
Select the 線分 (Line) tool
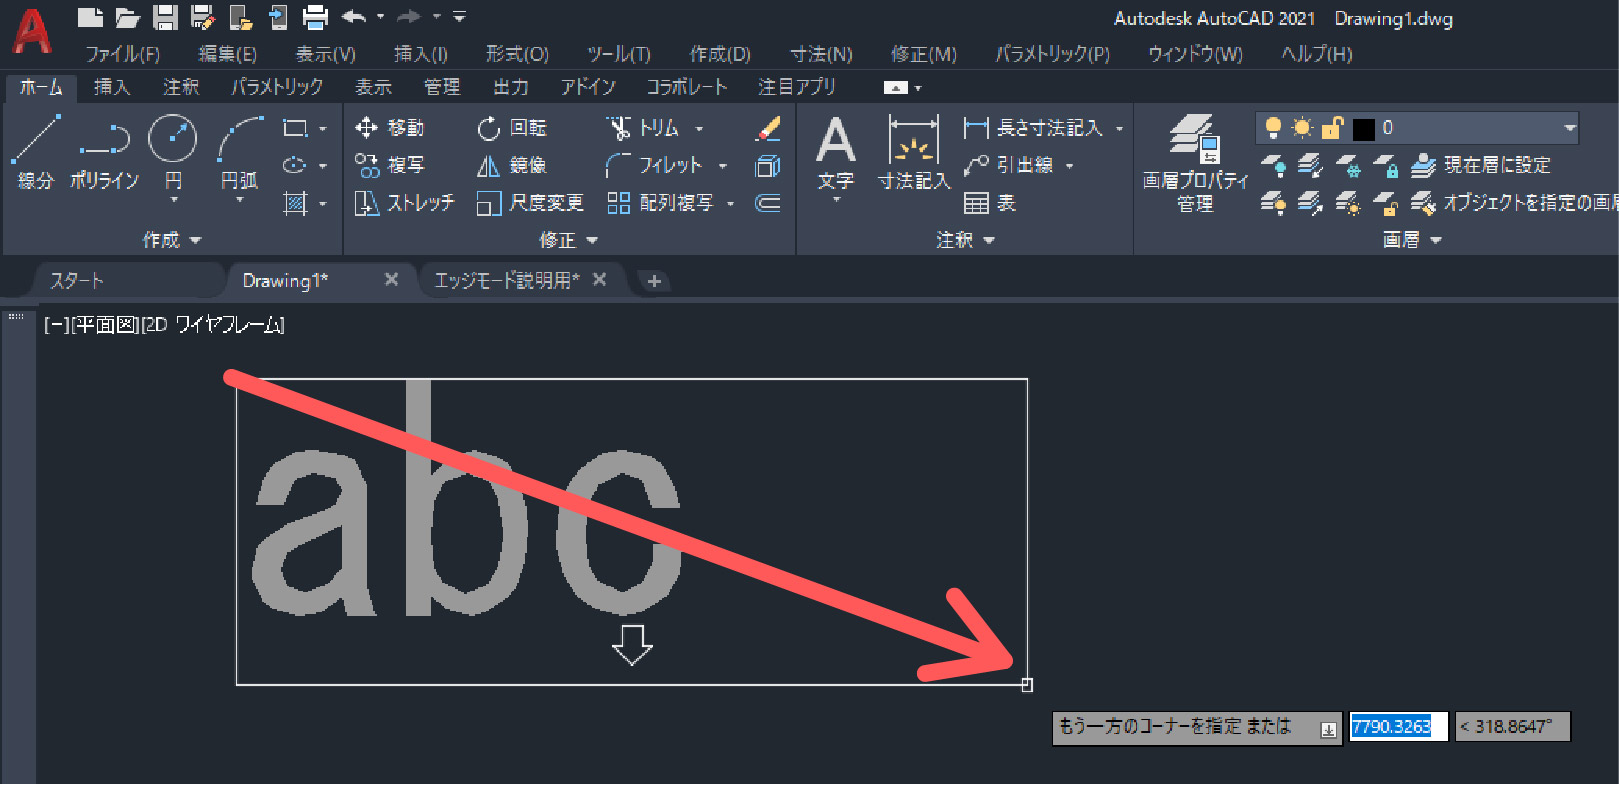tap(36, 151)
